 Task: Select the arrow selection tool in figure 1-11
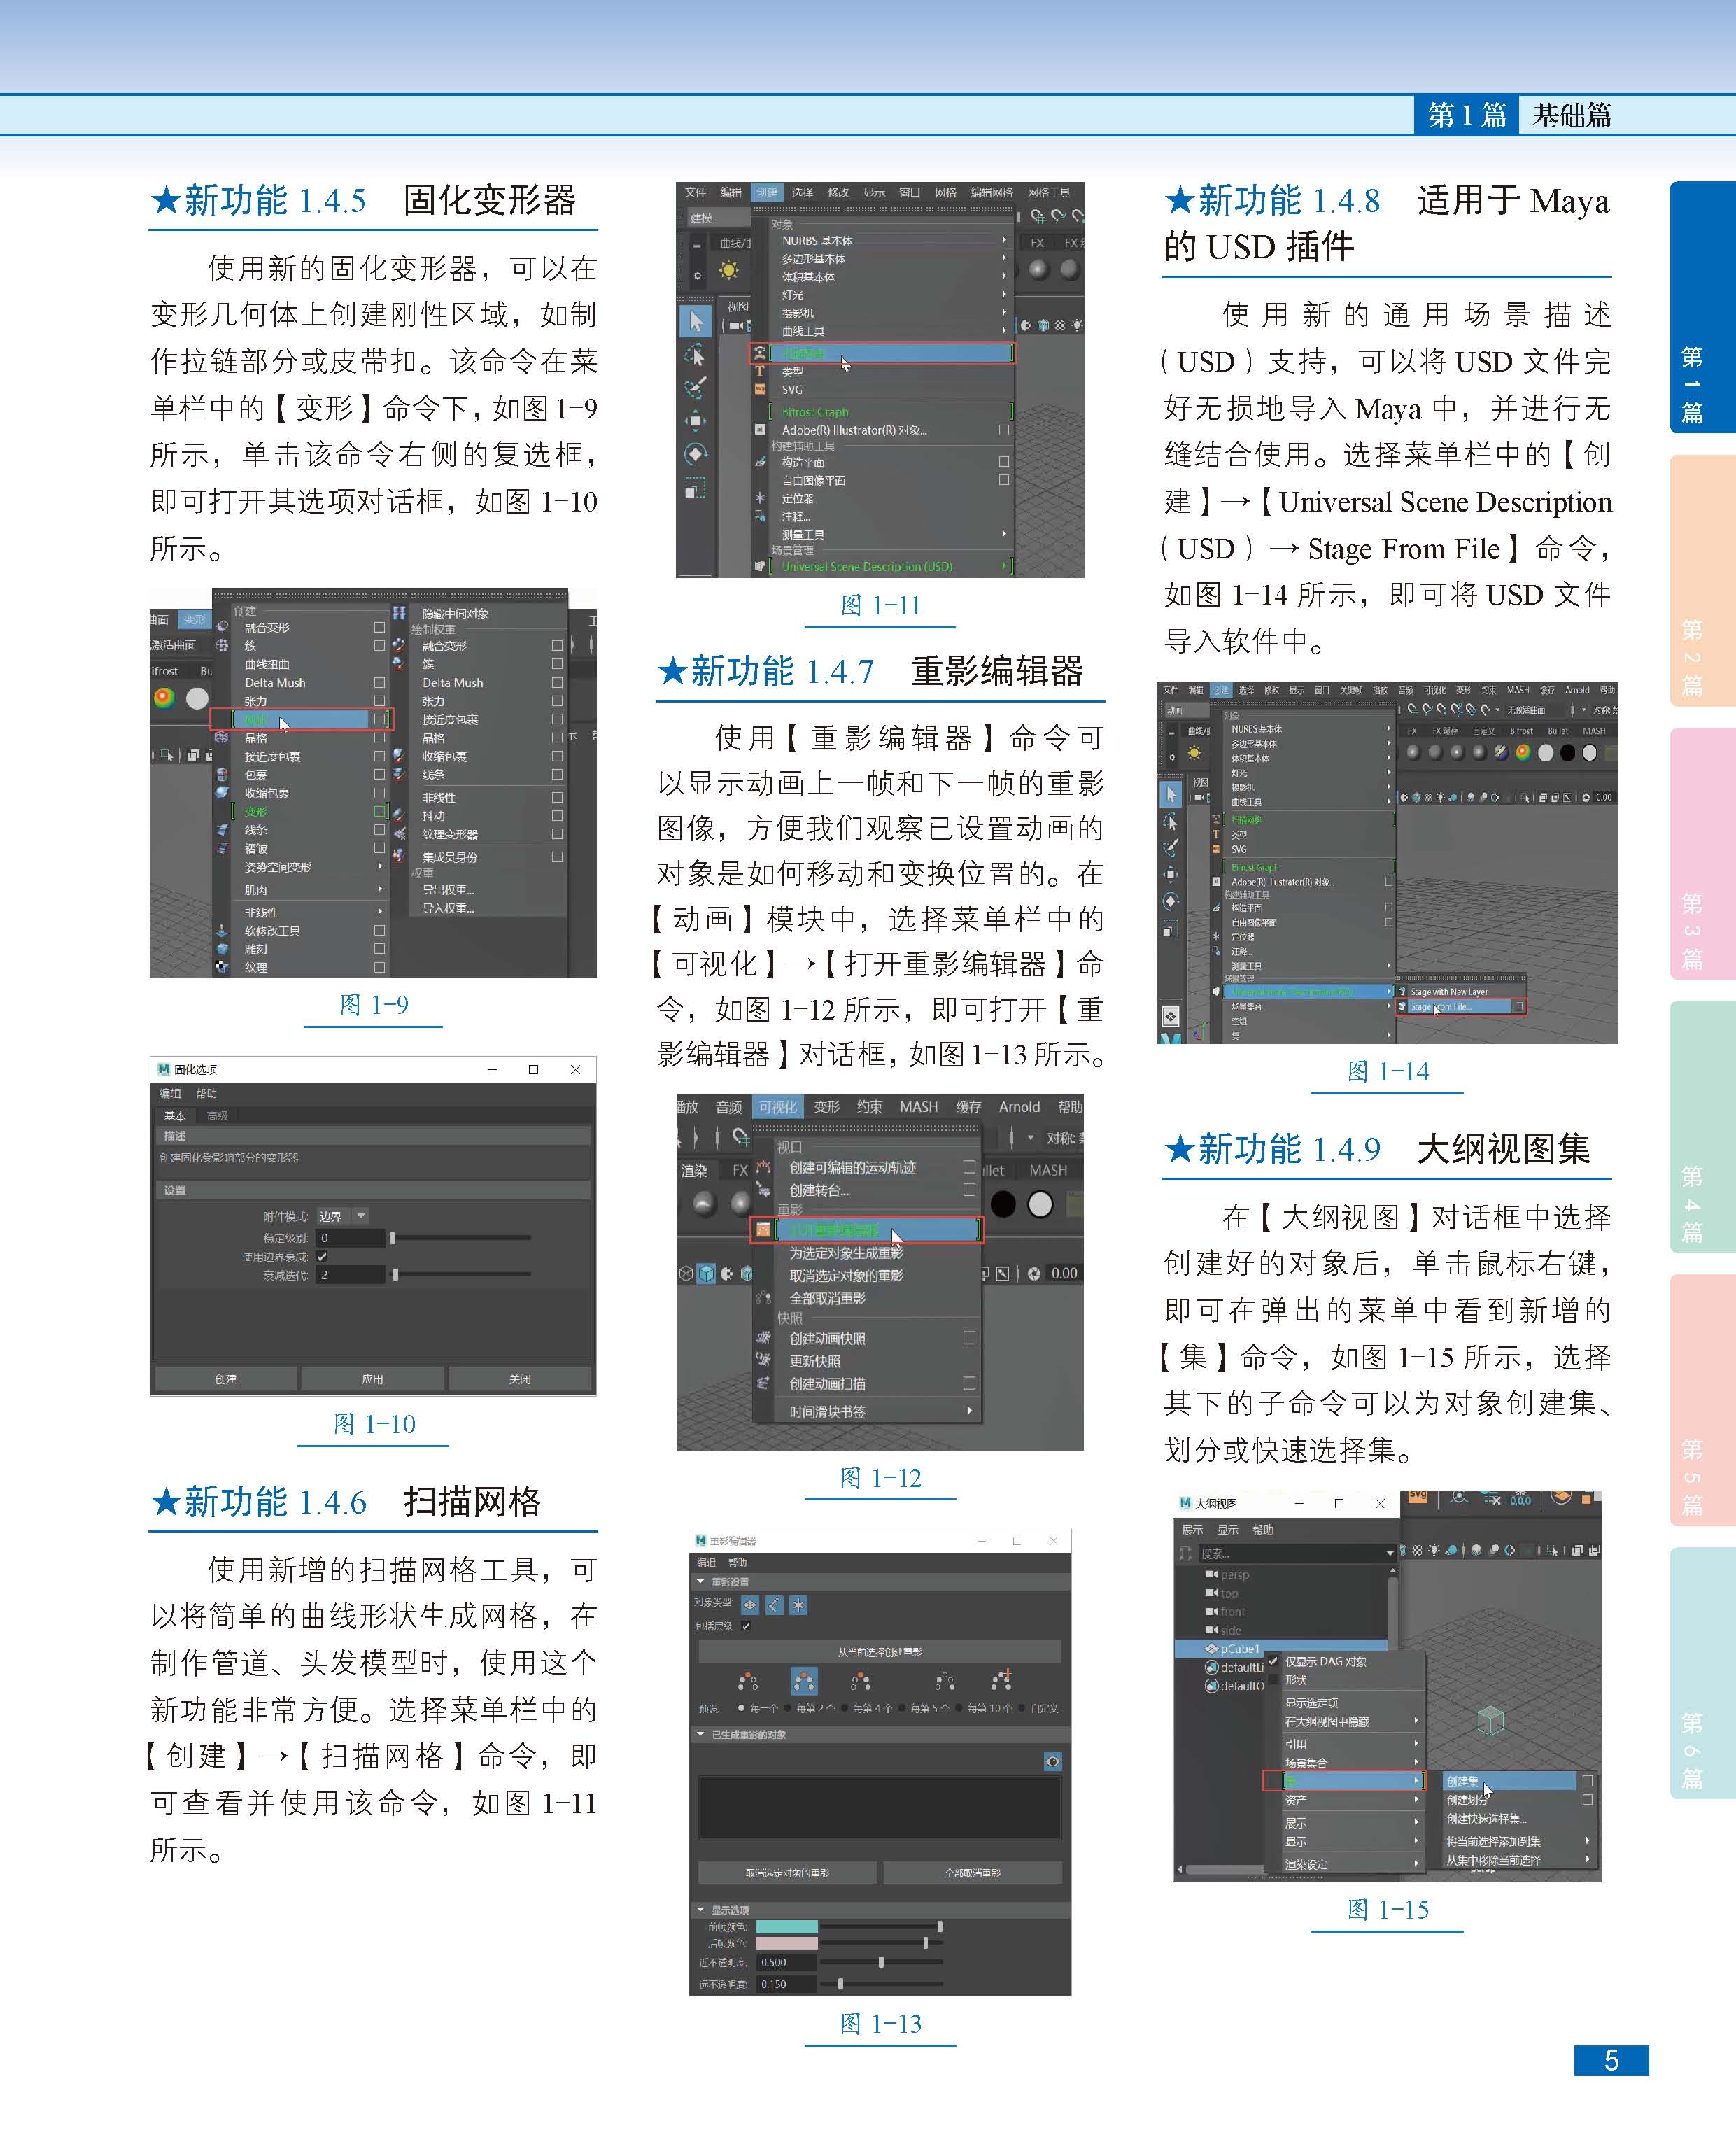point(696,321)
